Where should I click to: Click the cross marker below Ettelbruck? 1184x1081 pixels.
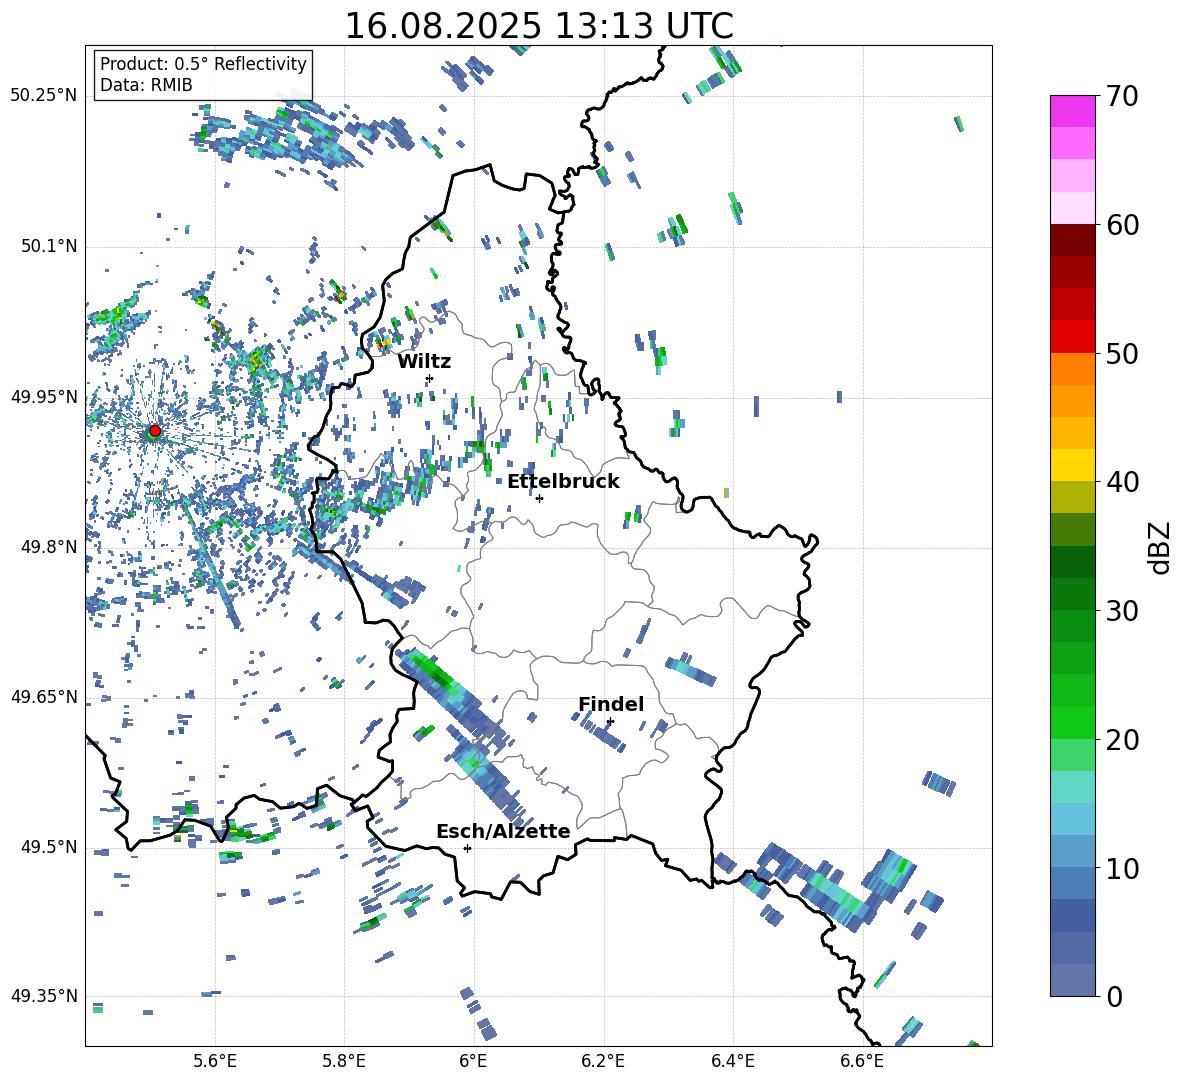pos(539,498)
